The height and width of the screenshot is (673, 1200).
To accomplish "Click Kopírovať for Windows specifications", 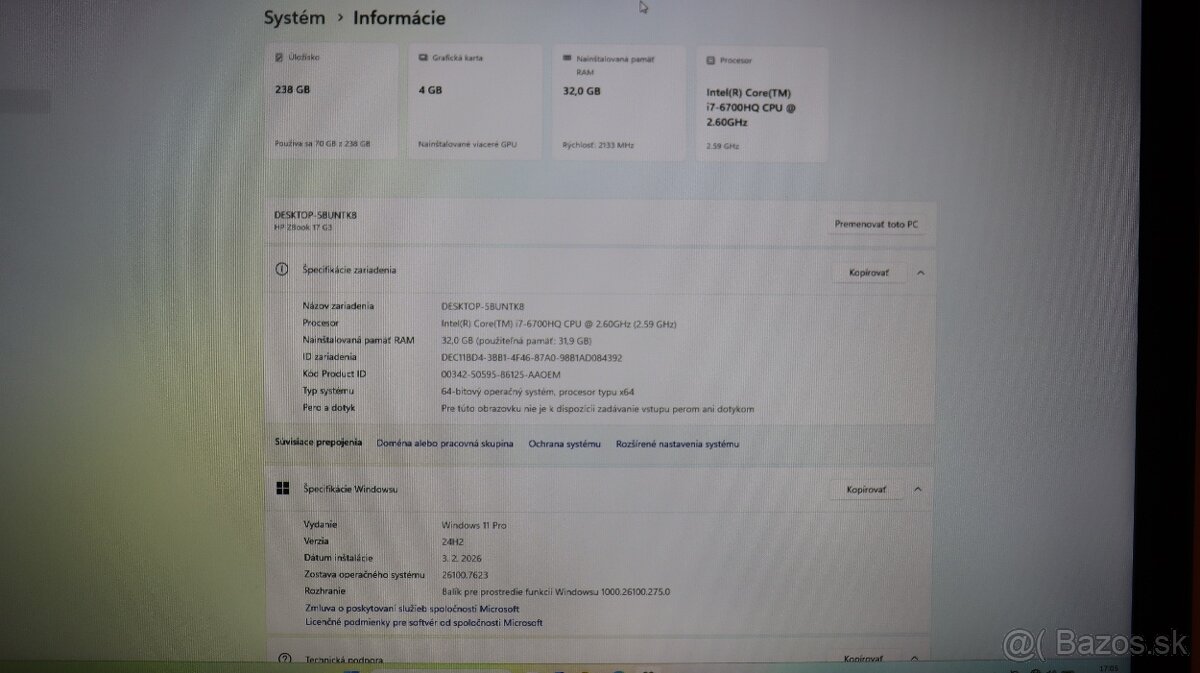I will pos(866,489).
